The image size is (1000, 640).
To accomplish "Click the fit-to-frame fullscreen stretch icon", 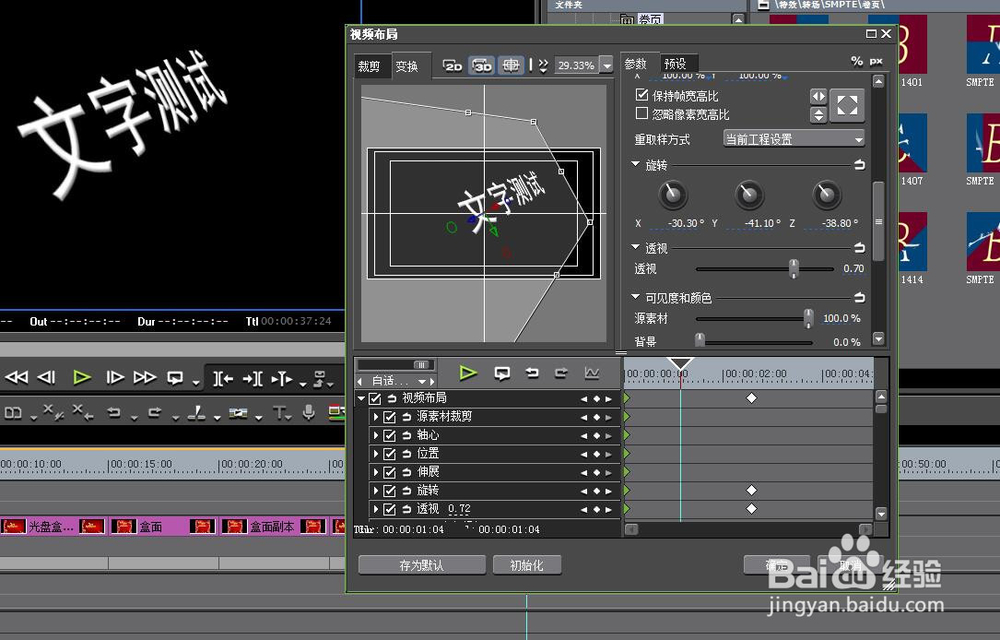I will tap(847, 105).
